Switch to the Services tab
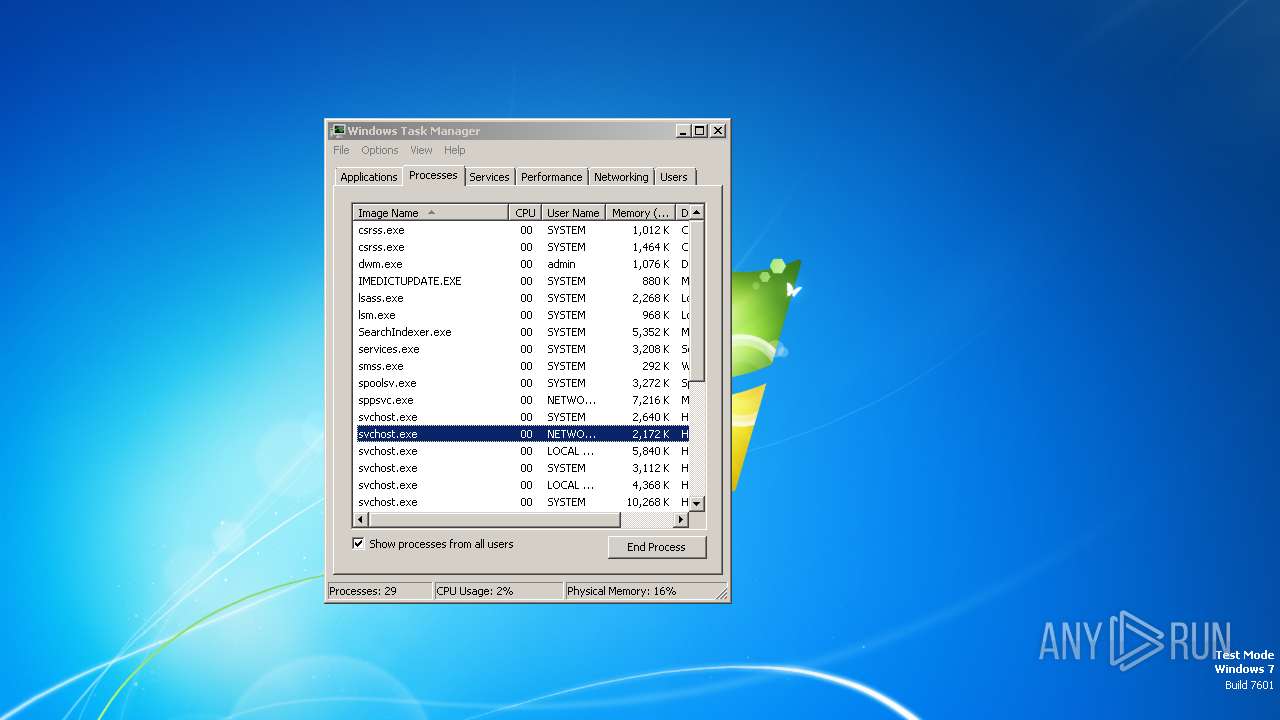Image resolution: width=1280 pixels, height=720 pixels. pos(489,177)
